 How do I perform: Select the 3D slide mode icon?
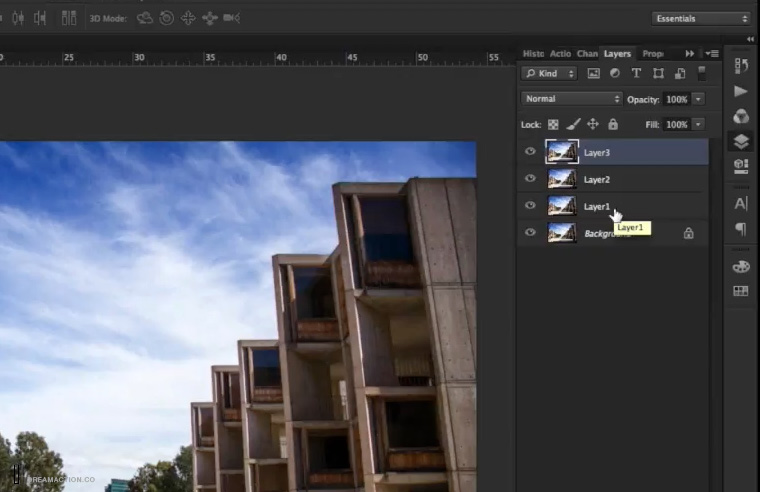[210, 18]
